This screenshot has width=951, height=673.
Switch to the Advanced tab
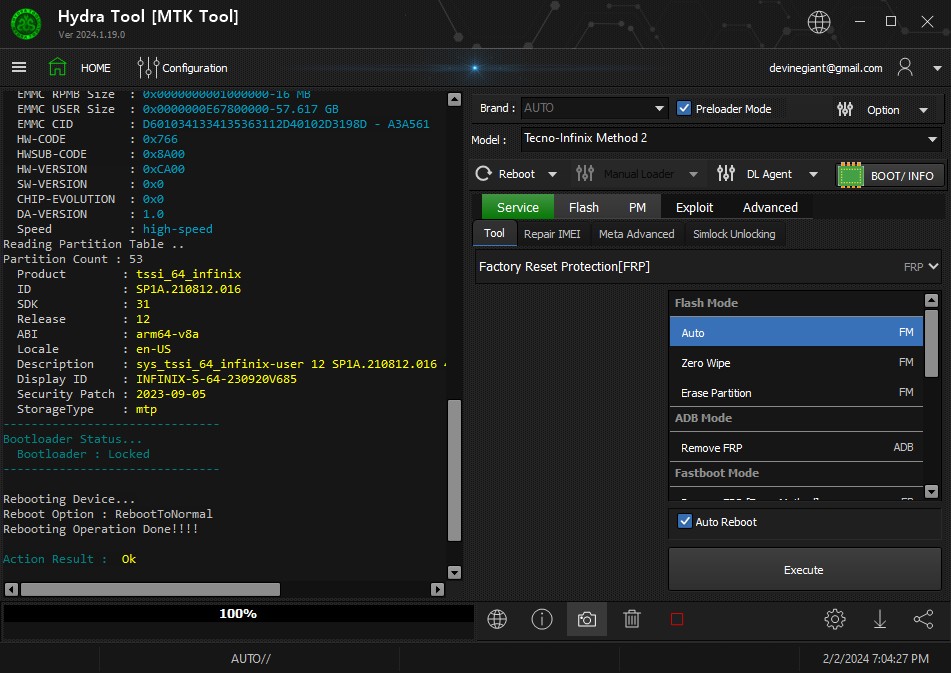coord(770,207)
